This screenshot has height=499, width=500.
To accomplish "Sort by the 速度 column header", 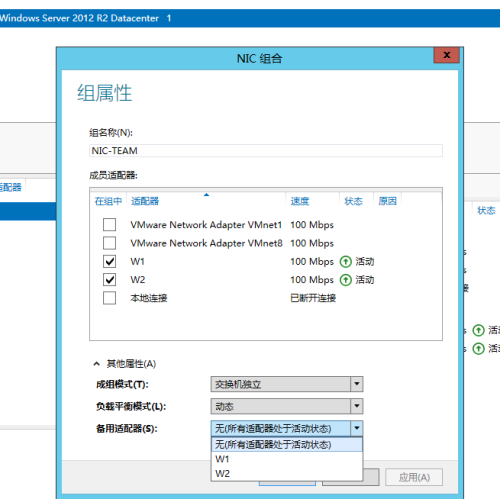I will pos(300,201).
